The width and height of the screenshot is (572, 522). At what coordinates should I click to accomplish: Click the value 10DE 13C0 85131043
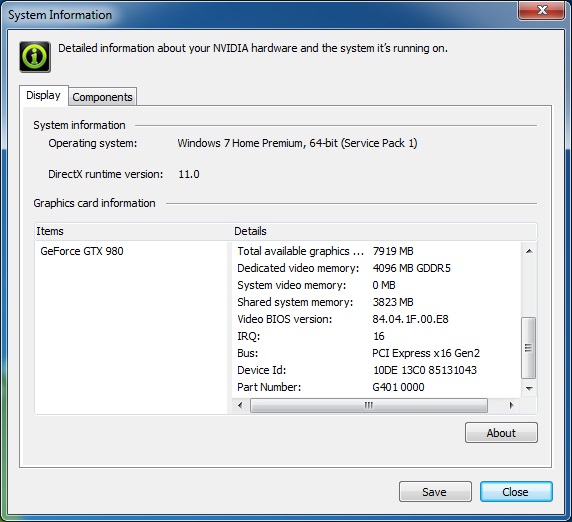point(425,370)
